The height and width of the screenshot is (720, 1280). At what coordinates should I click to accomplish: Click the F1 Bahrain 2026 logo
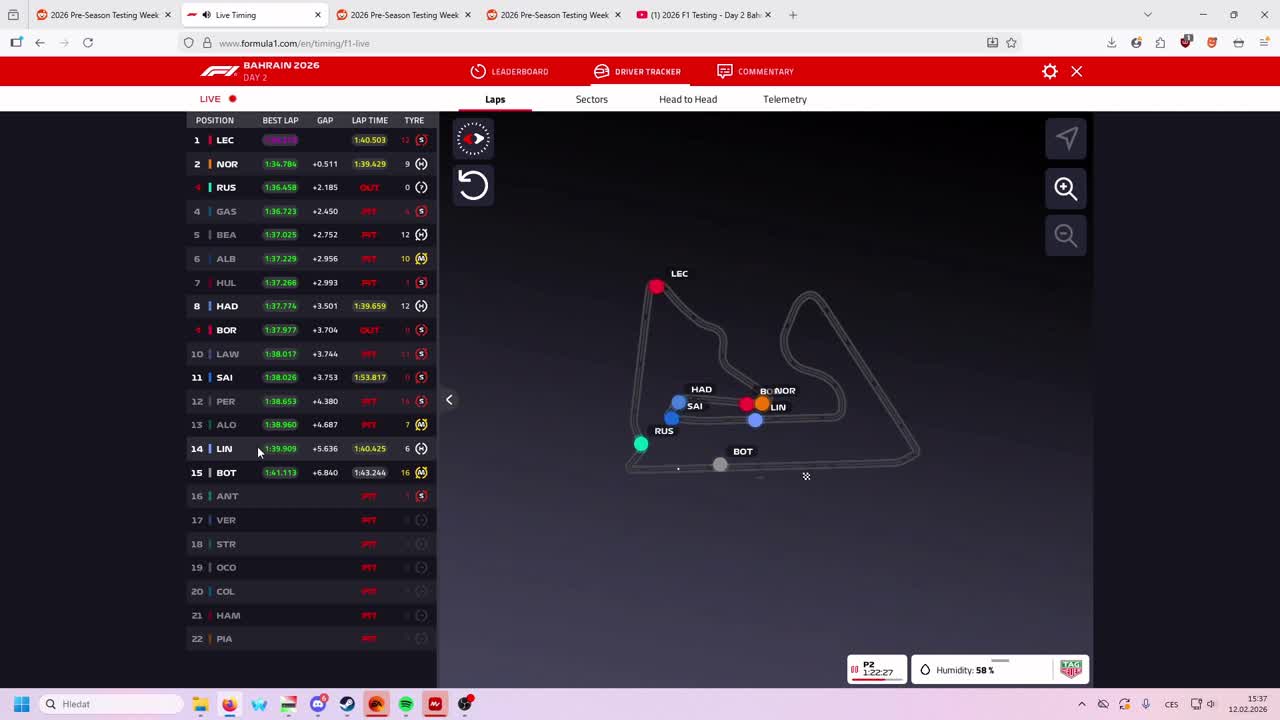pyautogui.click(x=260, y=71)
